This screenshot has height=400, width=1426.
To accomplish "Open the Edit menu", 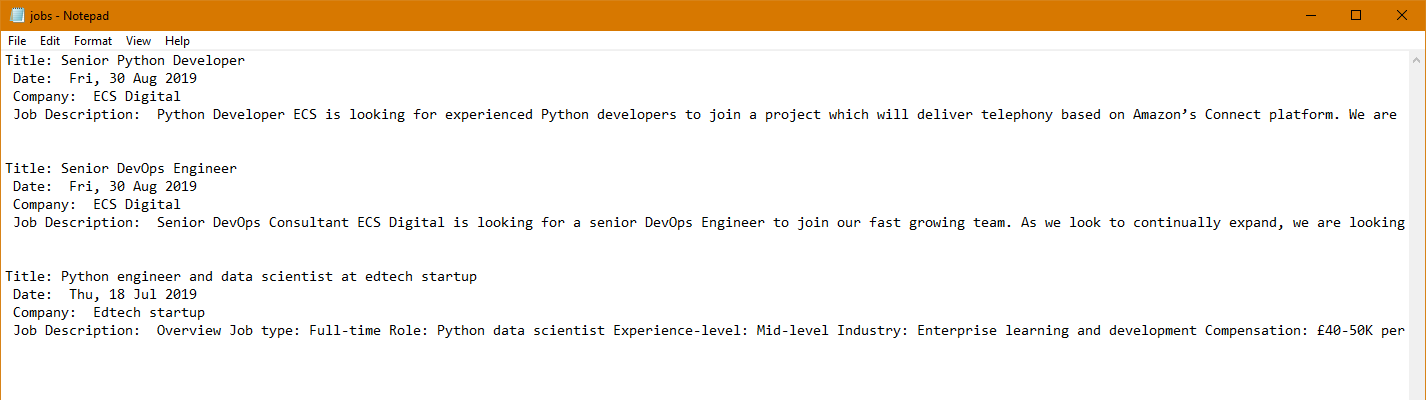I will coord(50,41).
